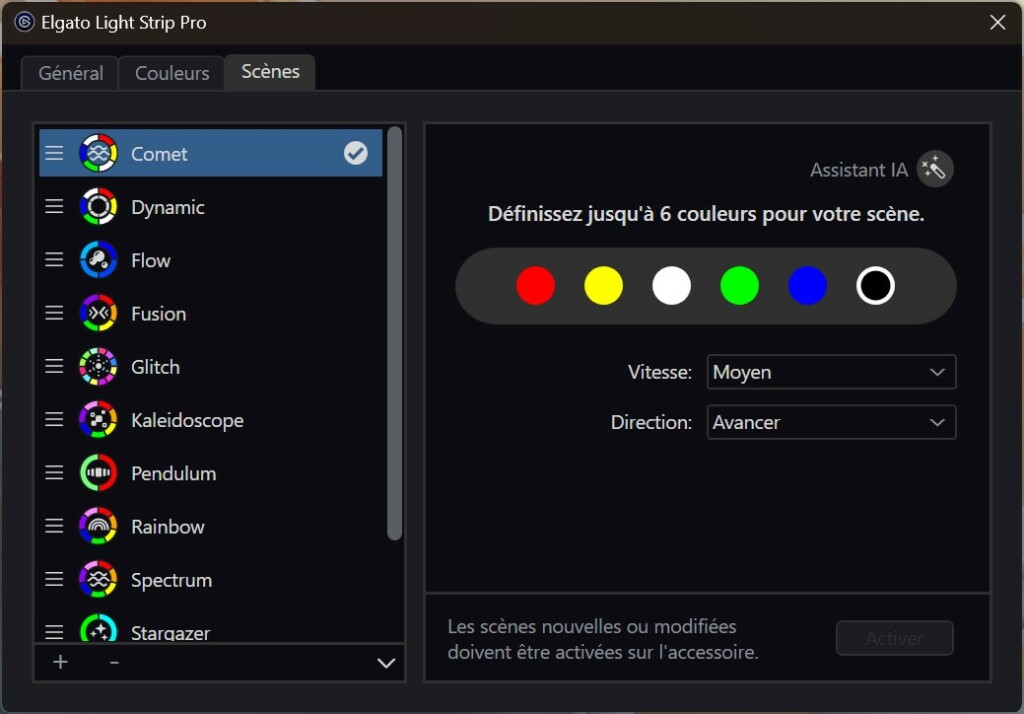Viewport: 1024px width, 714px height.
Task: Open the Dynamic scene
Action: coord(167,207)
